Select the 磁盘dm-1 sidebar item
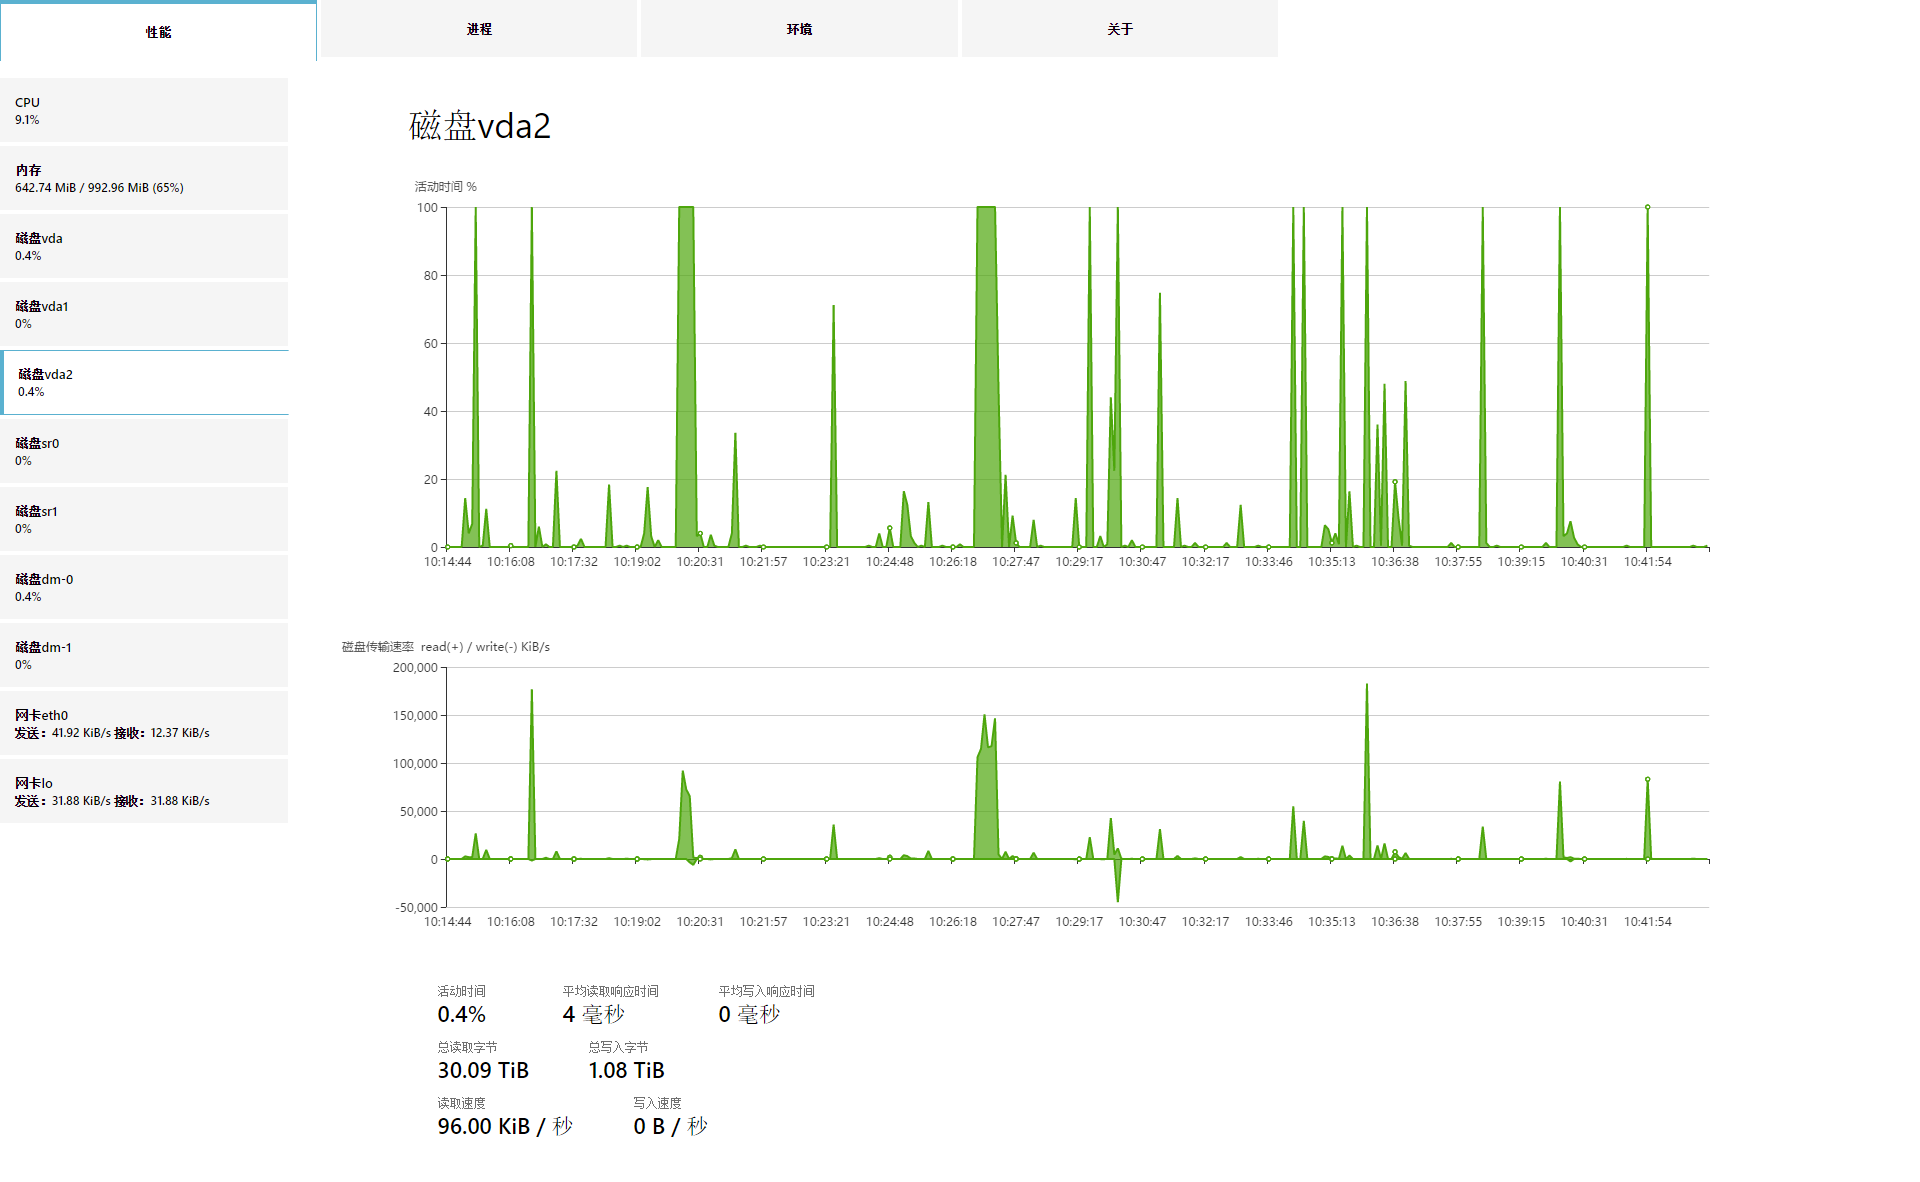Image resolution: width=1920 pixels, height=1182 pixels. coord(144,655)
